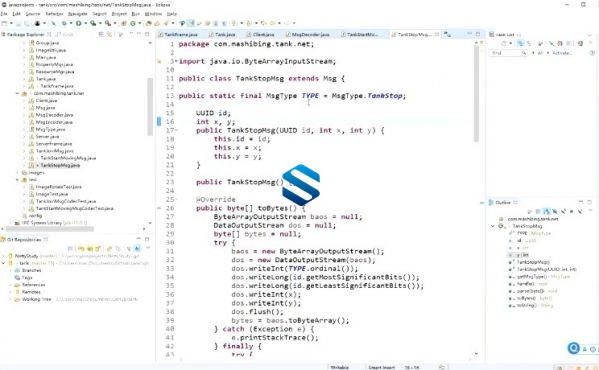
Task: Select Working Tree in Git Repositories
Action: 37,299
